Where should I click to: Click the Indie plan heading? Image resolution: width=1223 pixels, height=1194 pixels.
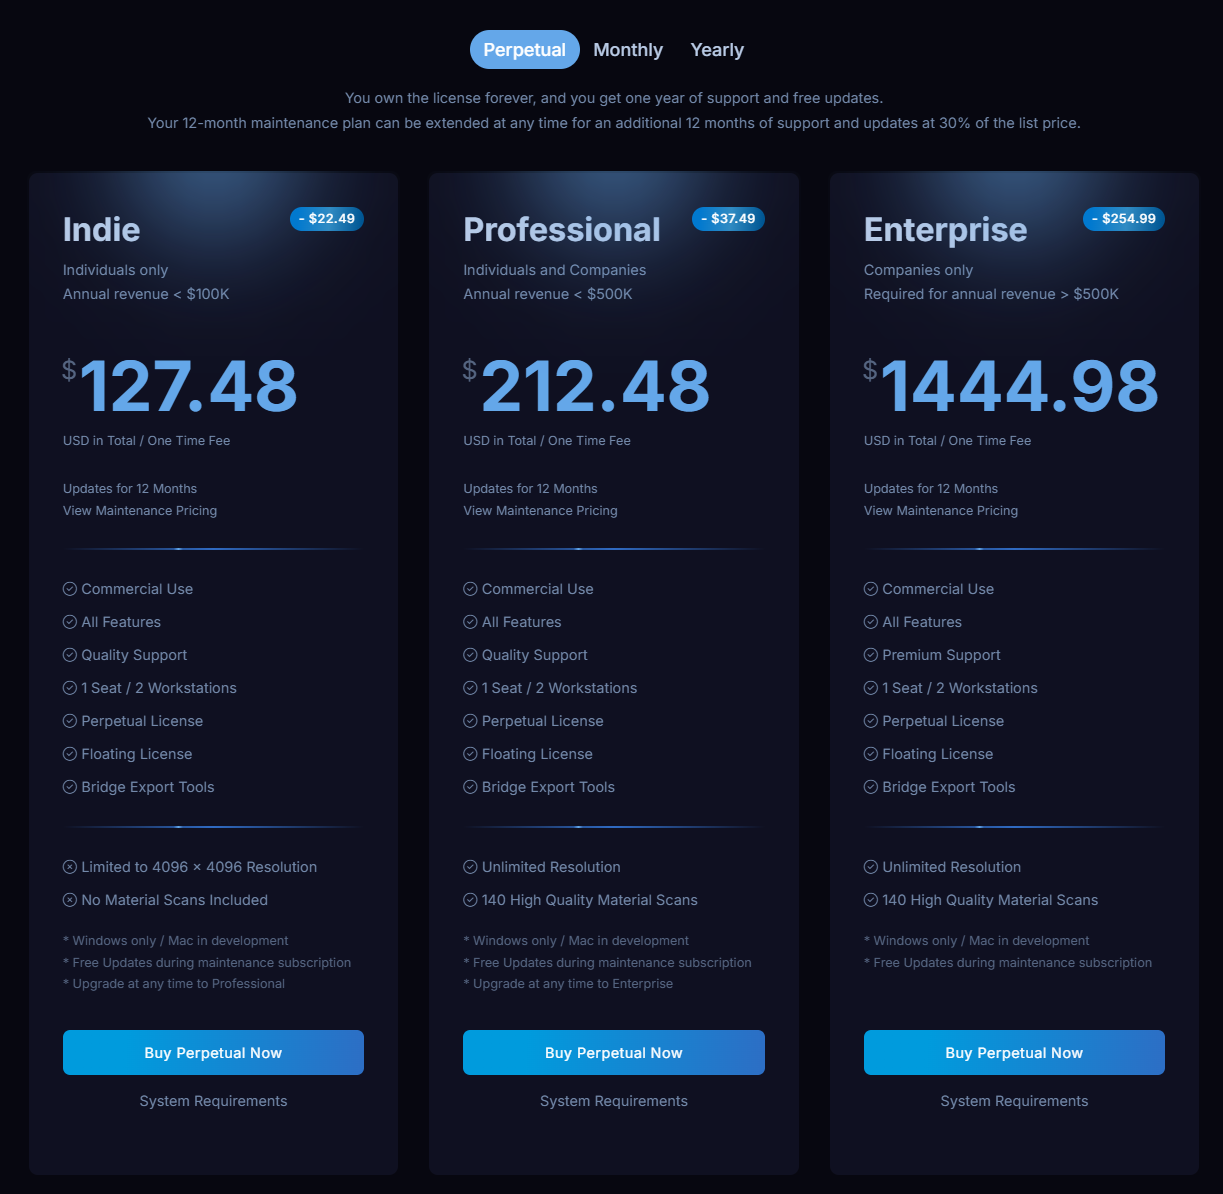(x=101, y=230)
